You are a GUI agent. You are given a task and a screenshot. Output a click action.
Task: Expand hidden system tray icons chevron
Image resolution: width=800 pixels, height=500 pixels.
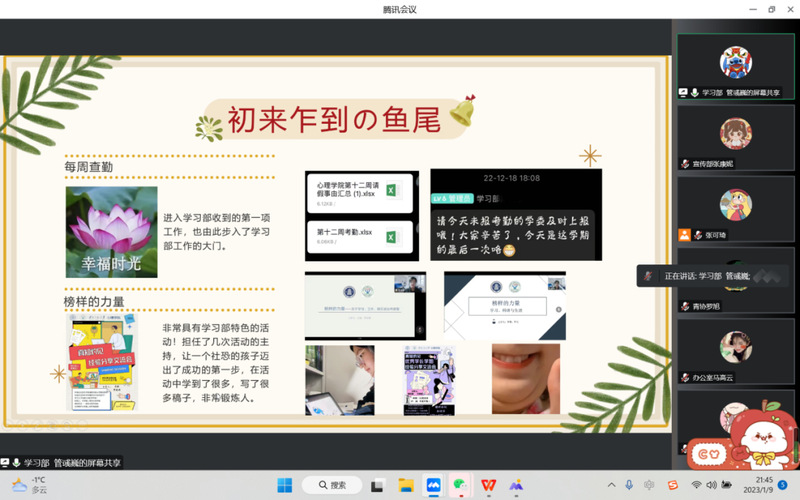point(609,485)
